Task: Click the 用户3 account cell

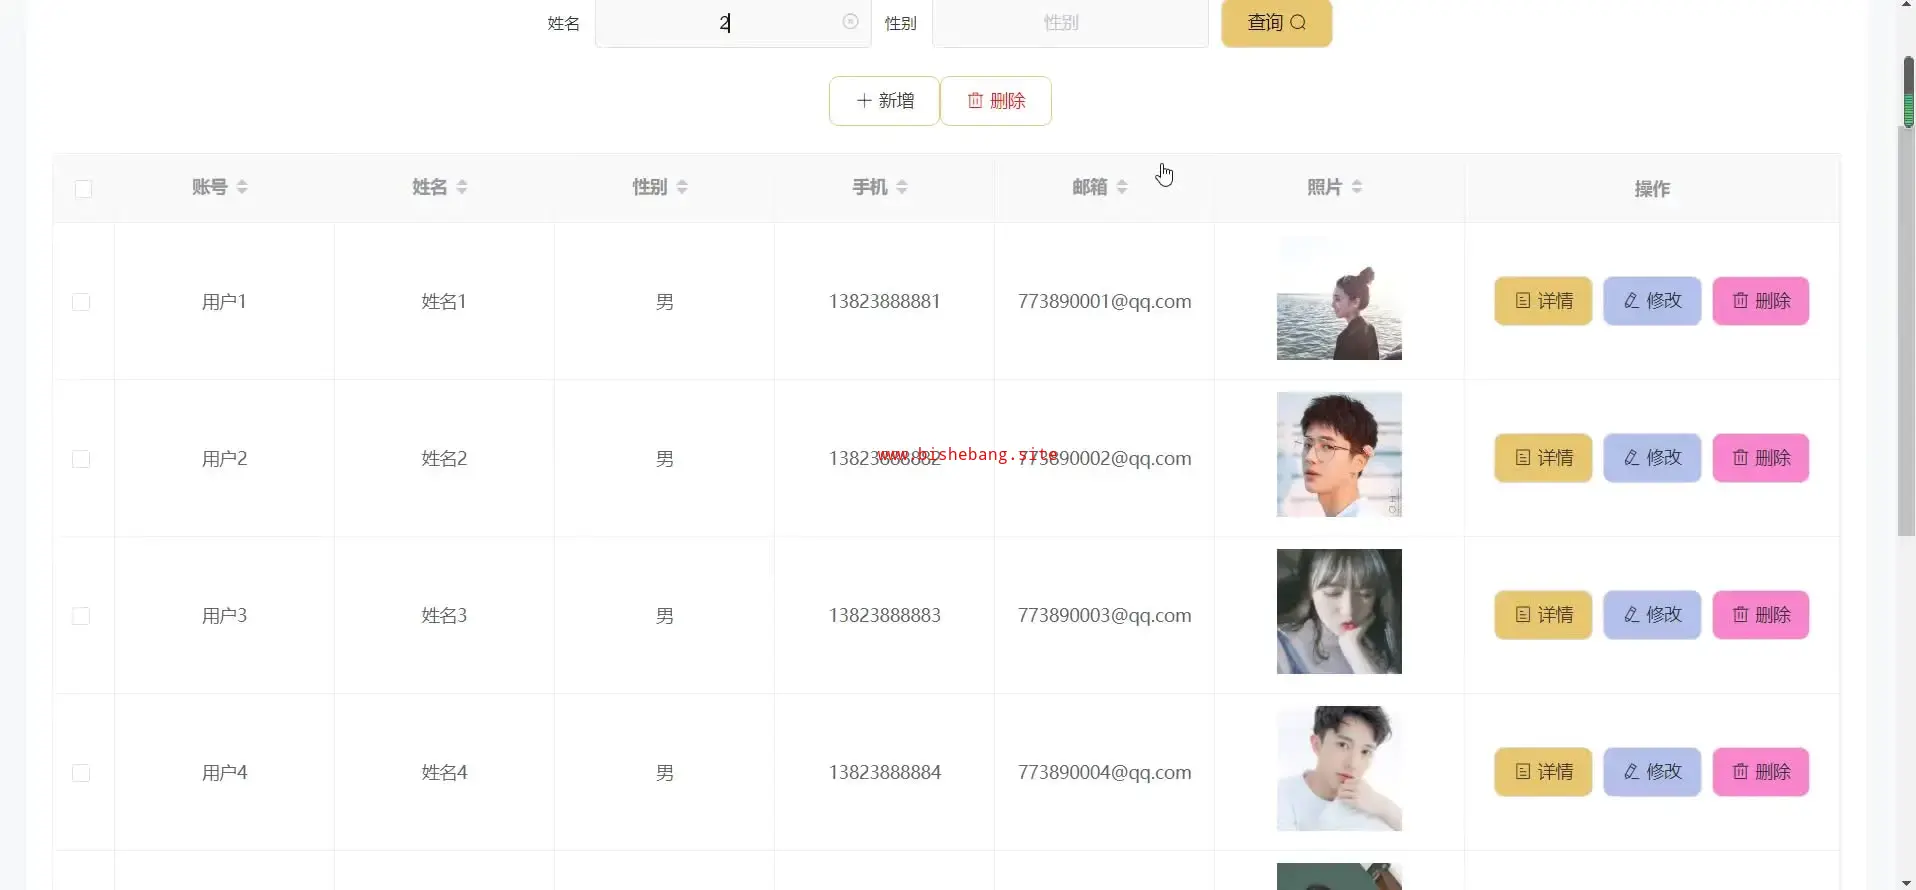Action: 224,616
